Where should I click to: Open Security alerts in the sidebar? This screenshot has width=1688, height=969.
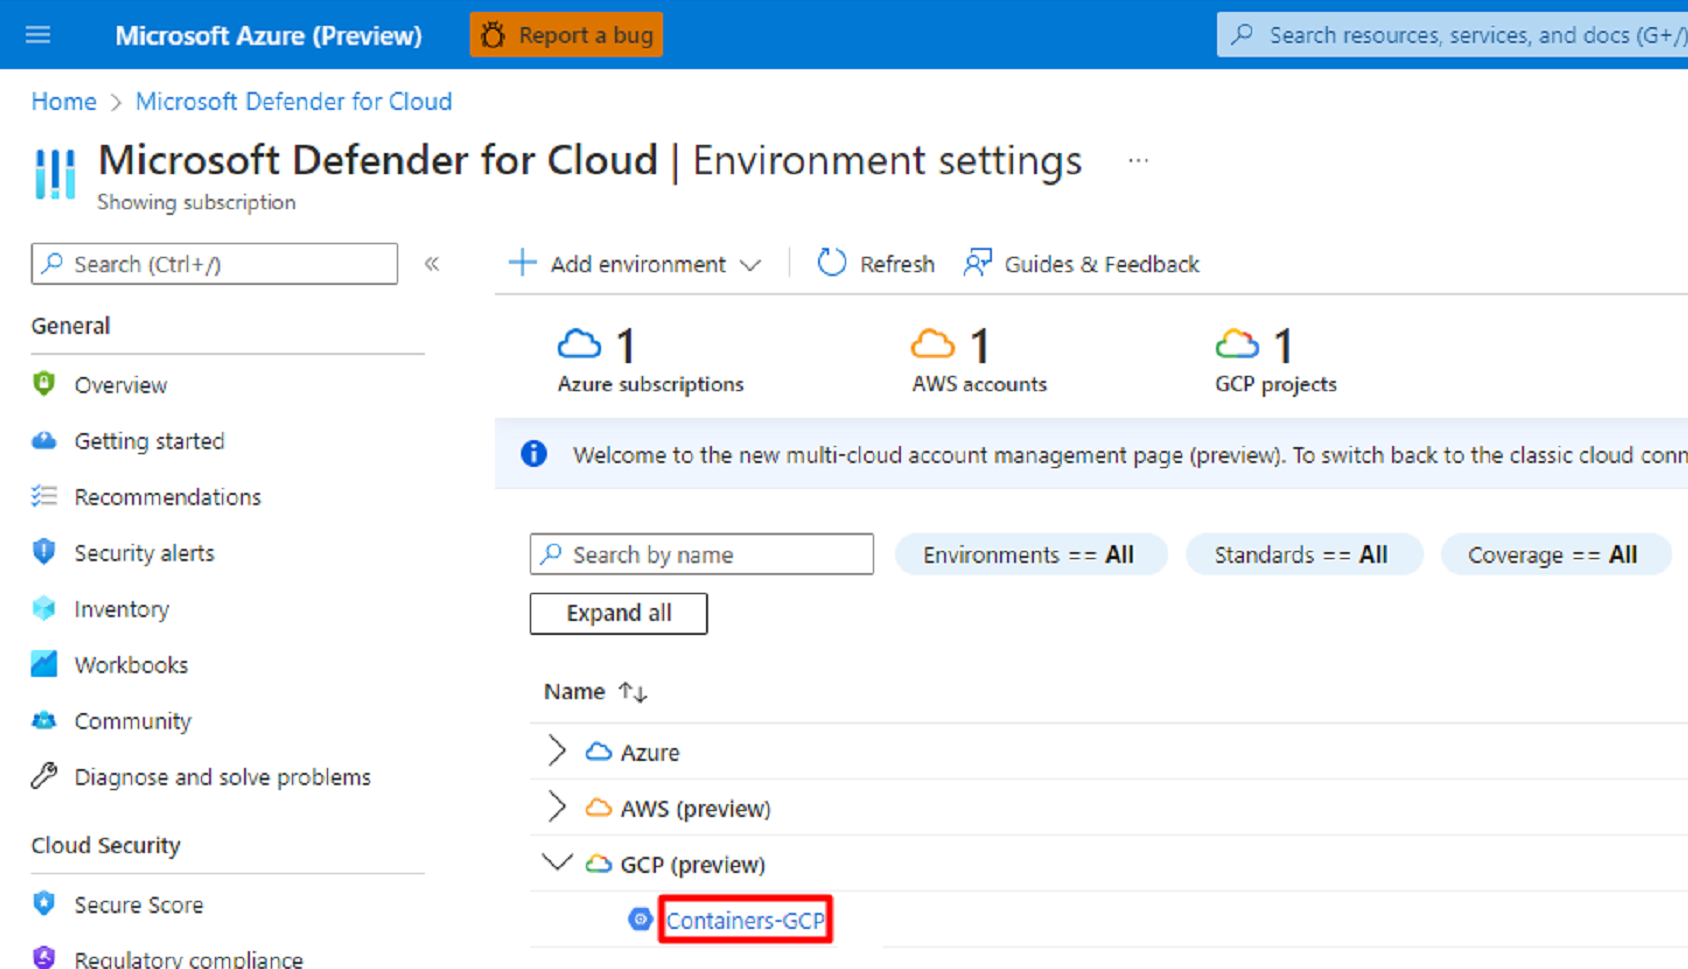(x=144, y=553)
